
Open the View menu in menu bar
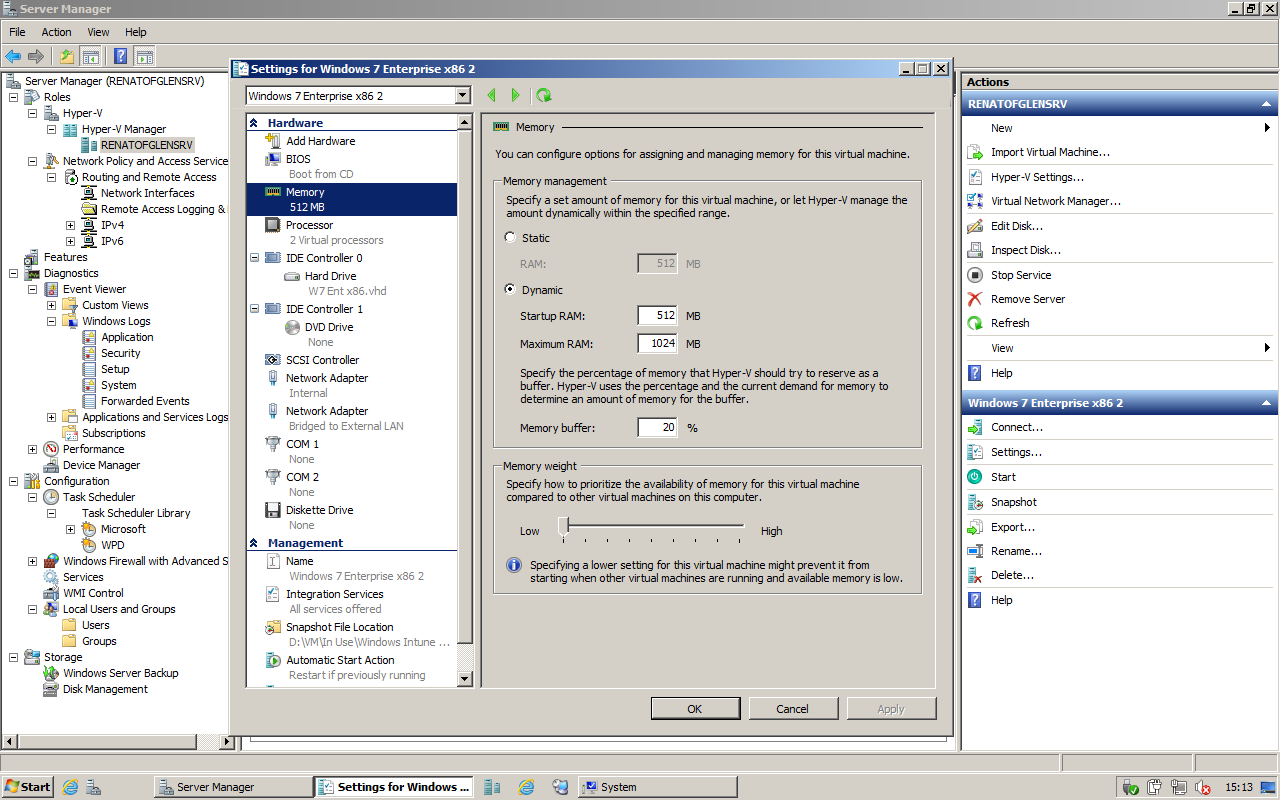tap(98, 32)
